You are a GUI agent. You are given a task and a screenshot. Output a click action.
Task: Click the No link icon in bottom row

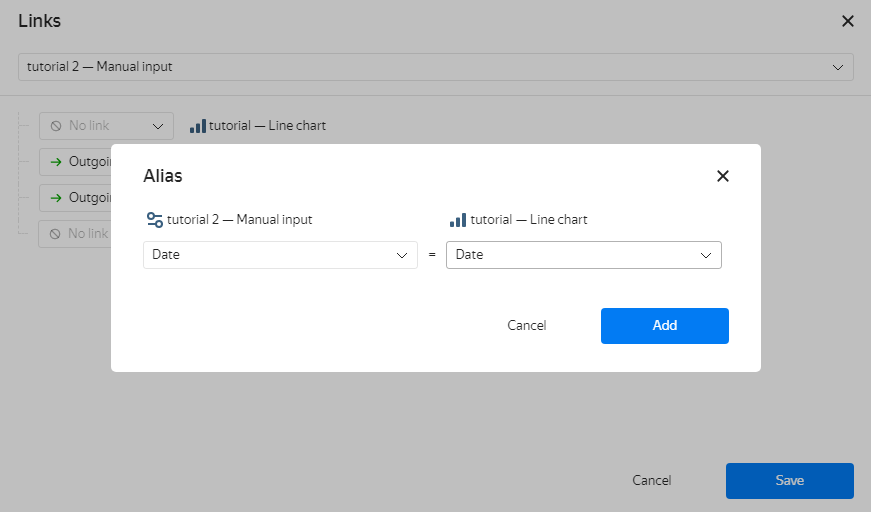click(x=56, y=234)
